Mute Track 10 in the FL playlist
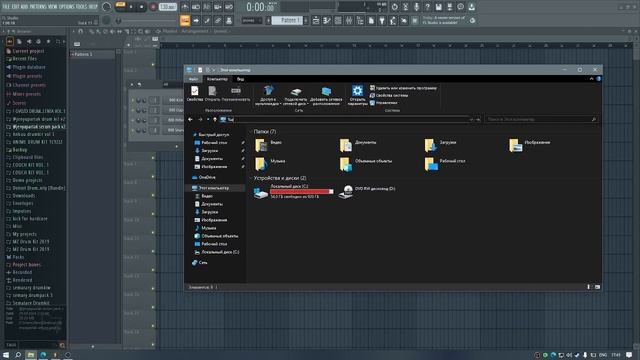 [x=153, y=232]
